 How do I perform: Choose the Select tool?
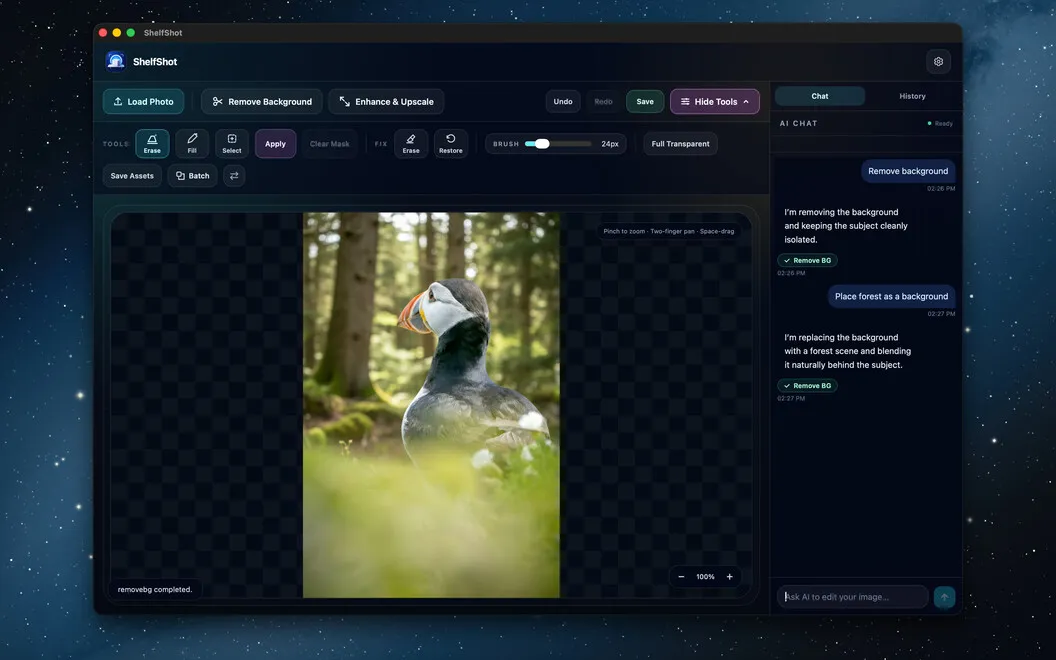232,143
